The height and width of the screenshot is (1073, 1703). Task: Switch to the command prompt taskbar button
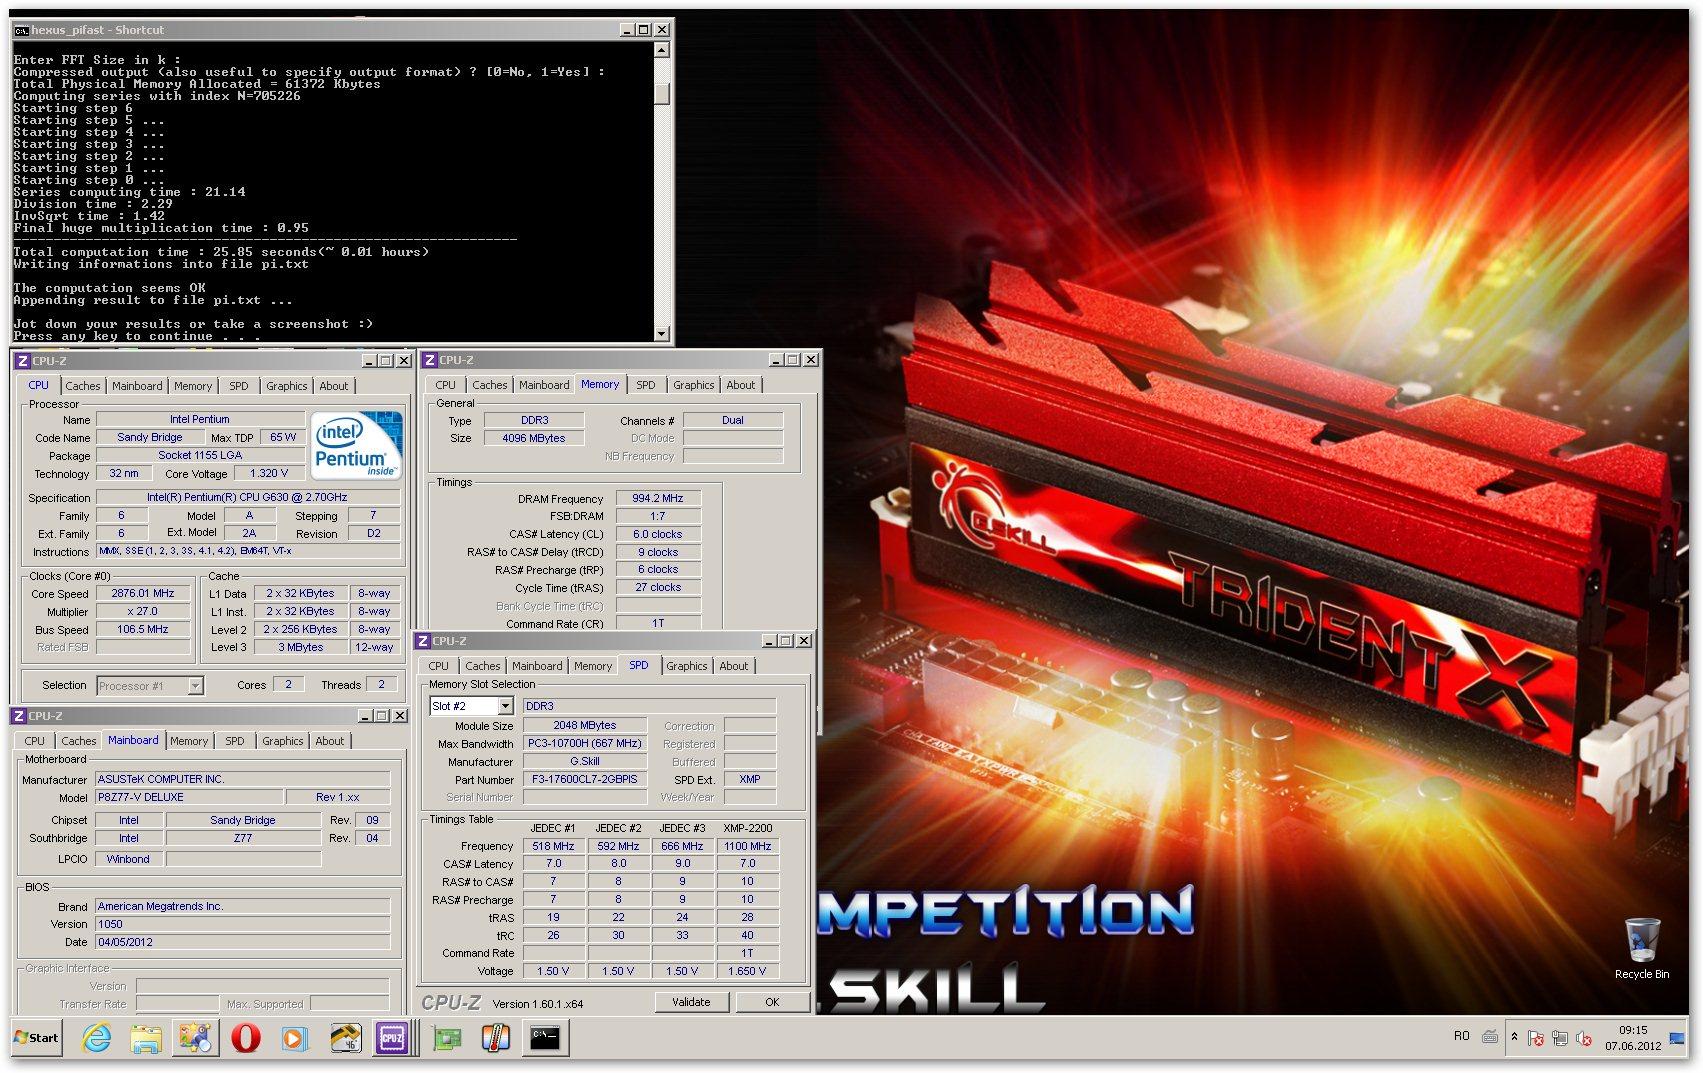tap(546, 1038)
